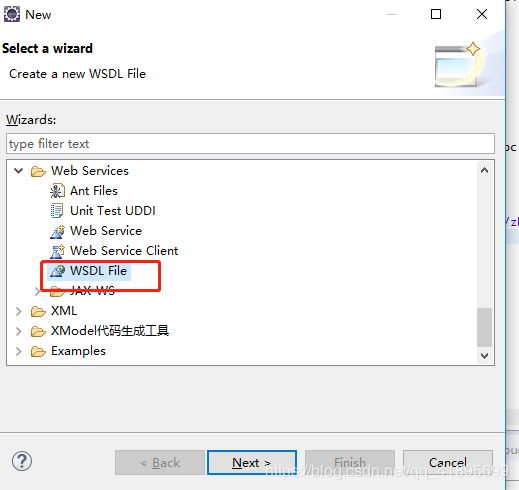Viewport: 519px width, 490px height.
Task: Expand the XML category
Action: (19, 311)
